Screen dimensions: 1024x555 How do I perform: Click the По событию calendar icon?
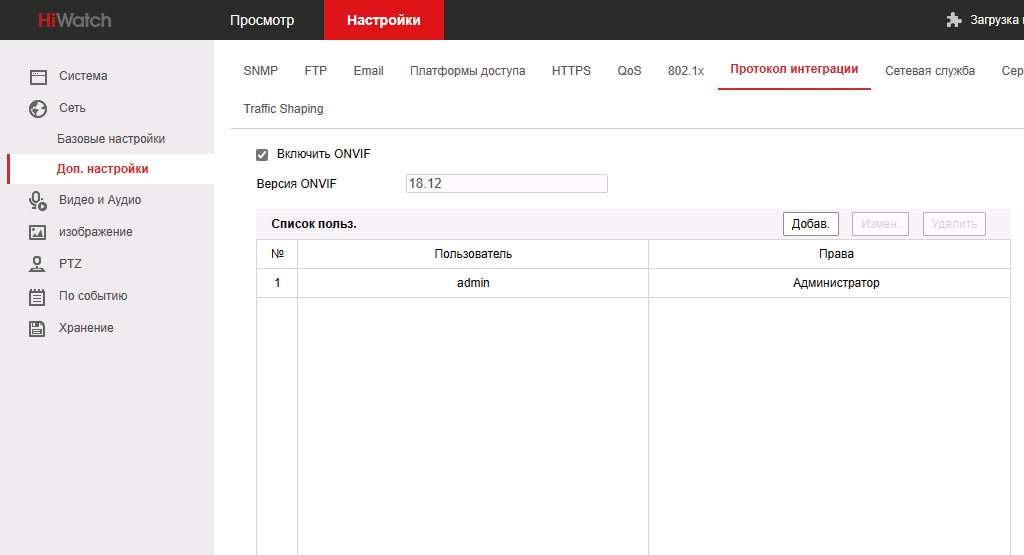click(x=37, y=297)
